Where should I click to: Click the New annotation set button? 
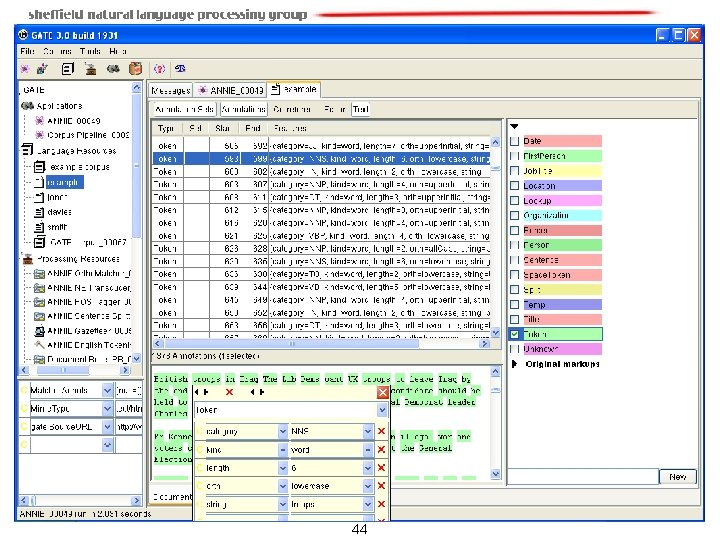click(x=678, y=477)
